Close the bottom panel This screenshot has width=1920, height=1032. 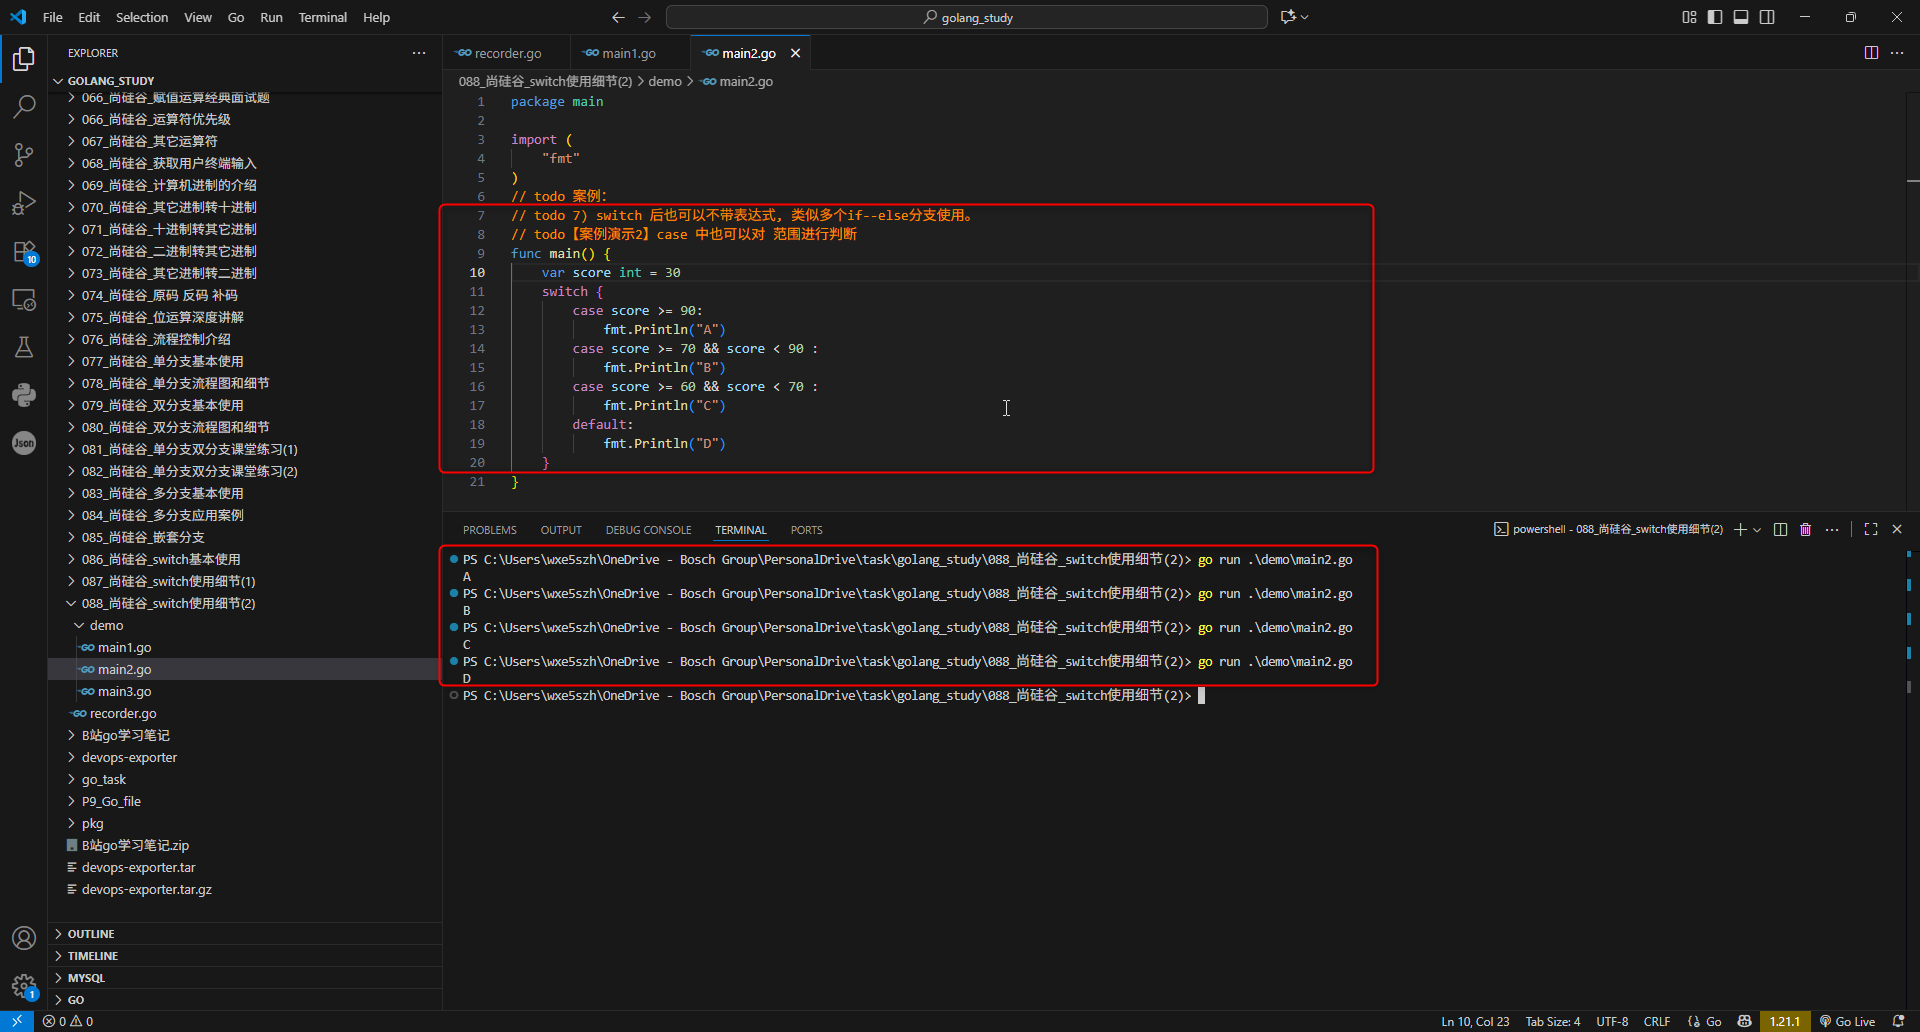coord(1897,529)
